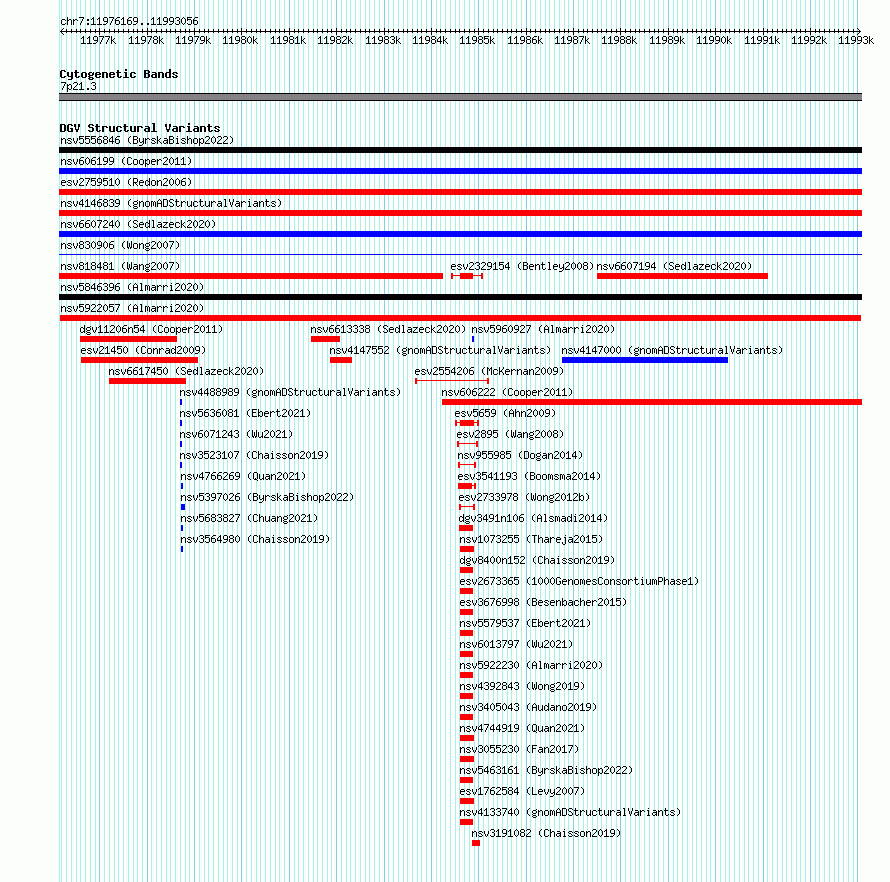Open the nsv5463161 (ByrskaBishop2022) variant label
Image resolution: width=890 pixels, height=882 pixels.
(546, 770)
